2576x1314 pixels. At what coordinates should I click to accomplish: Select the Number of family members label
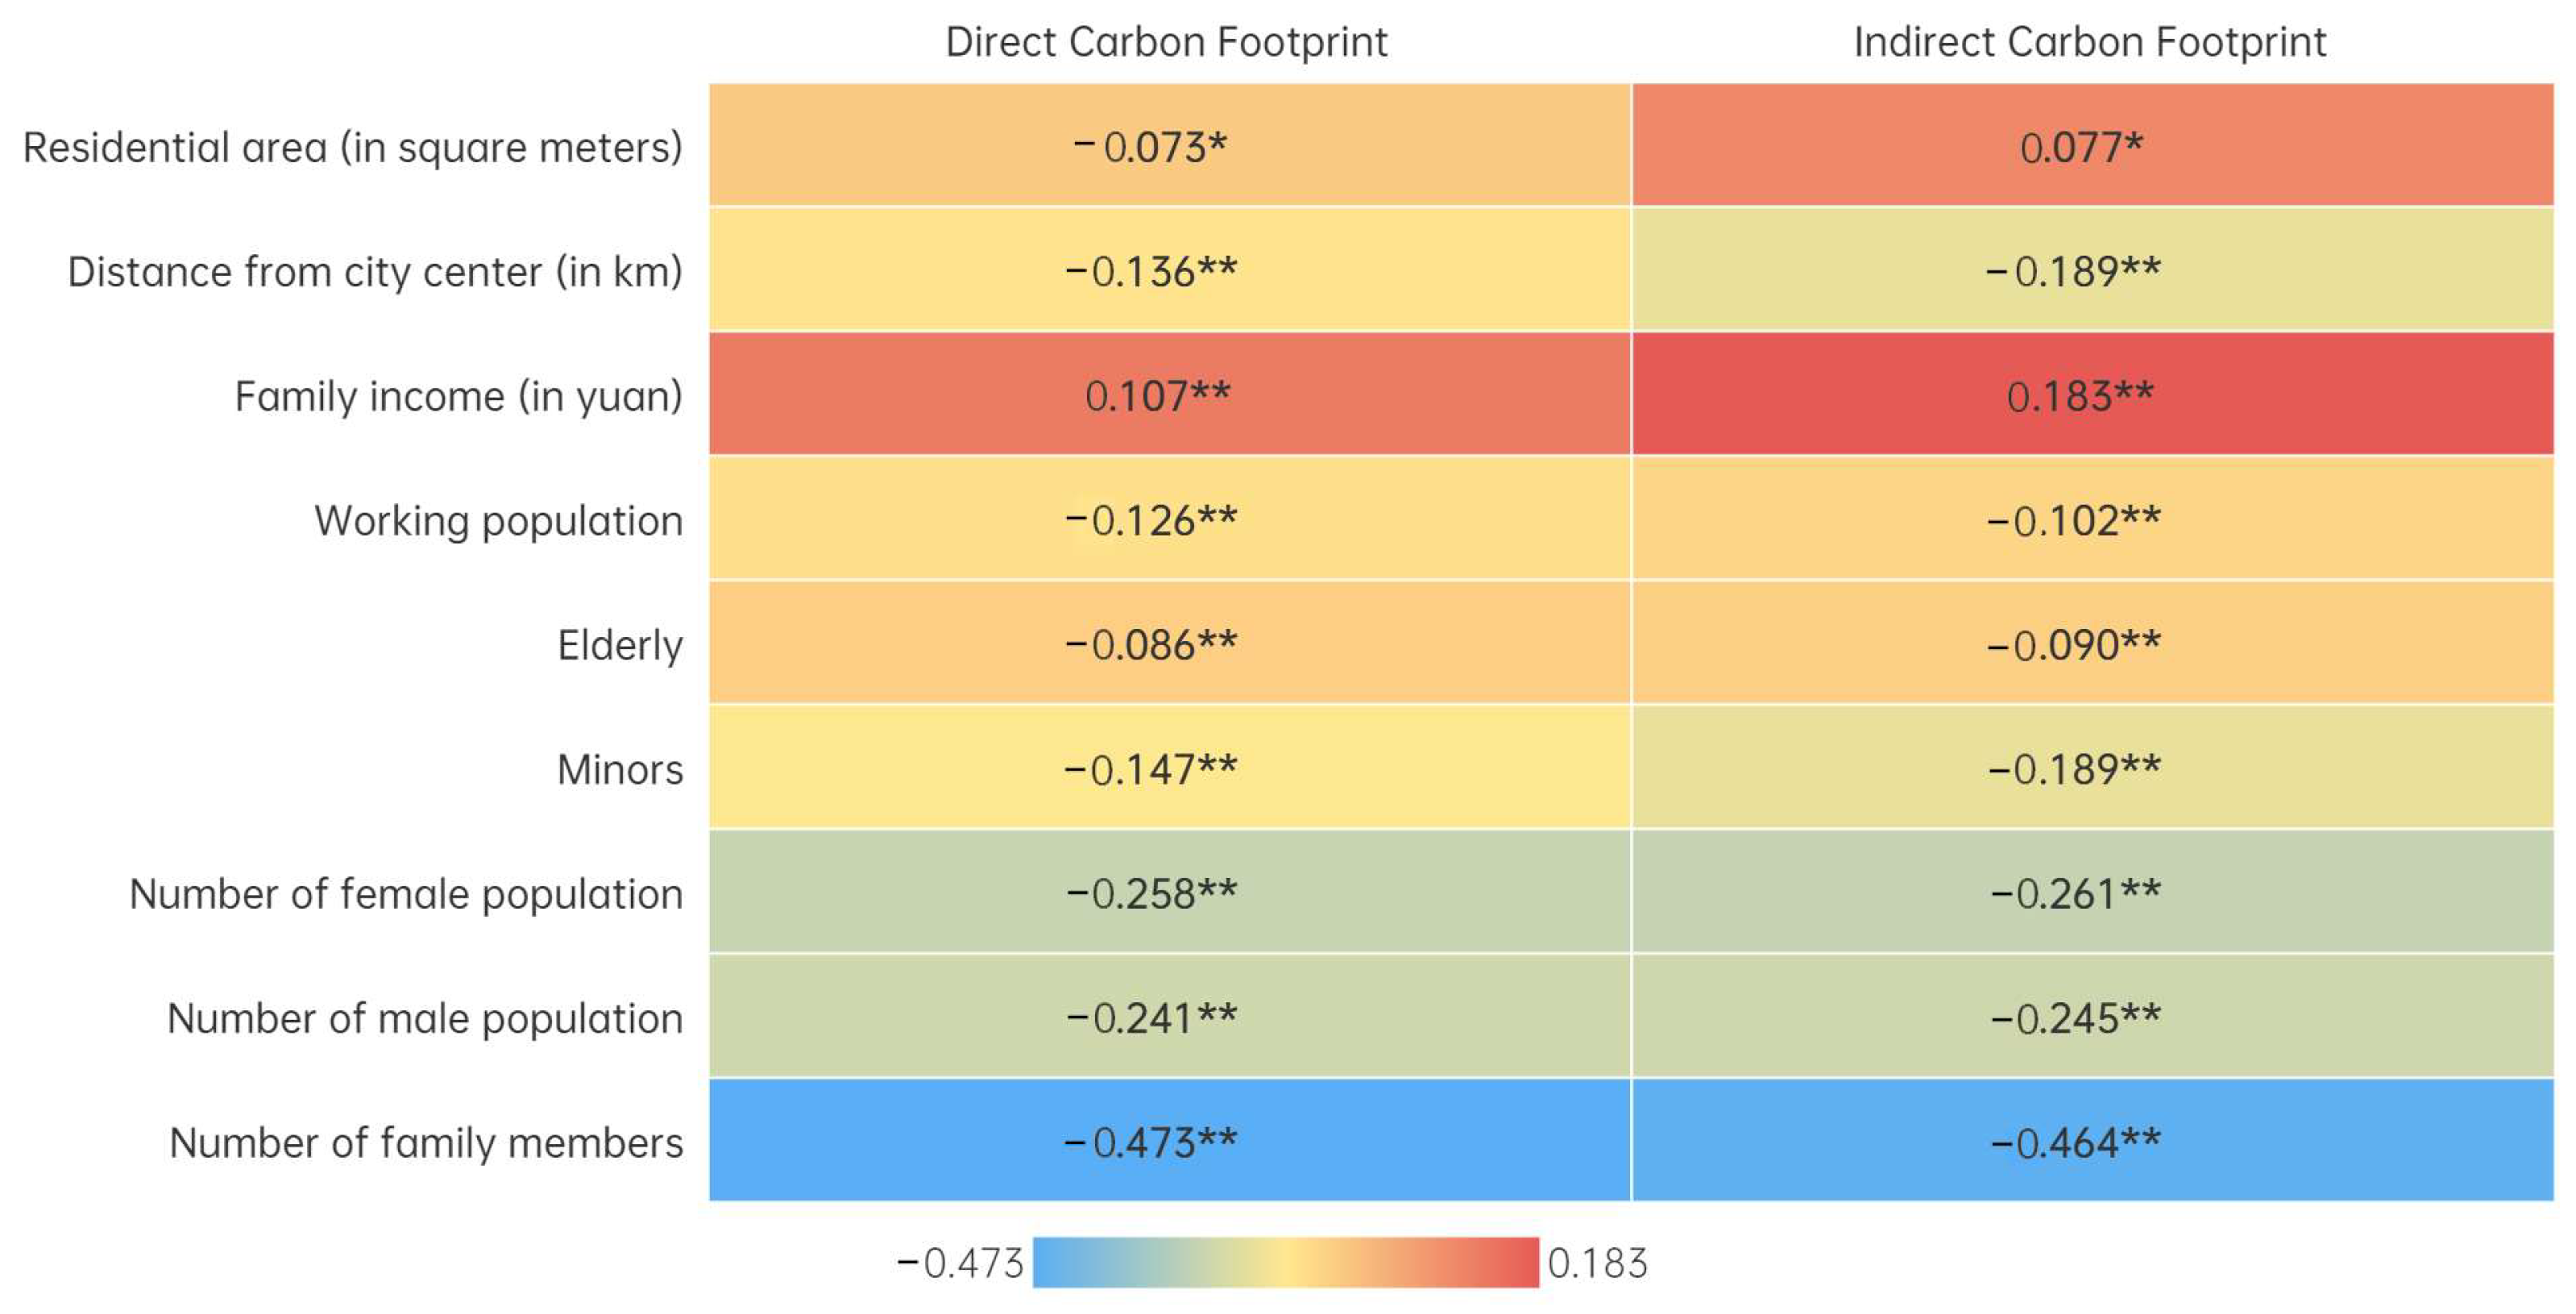(x=426, y=1143)
